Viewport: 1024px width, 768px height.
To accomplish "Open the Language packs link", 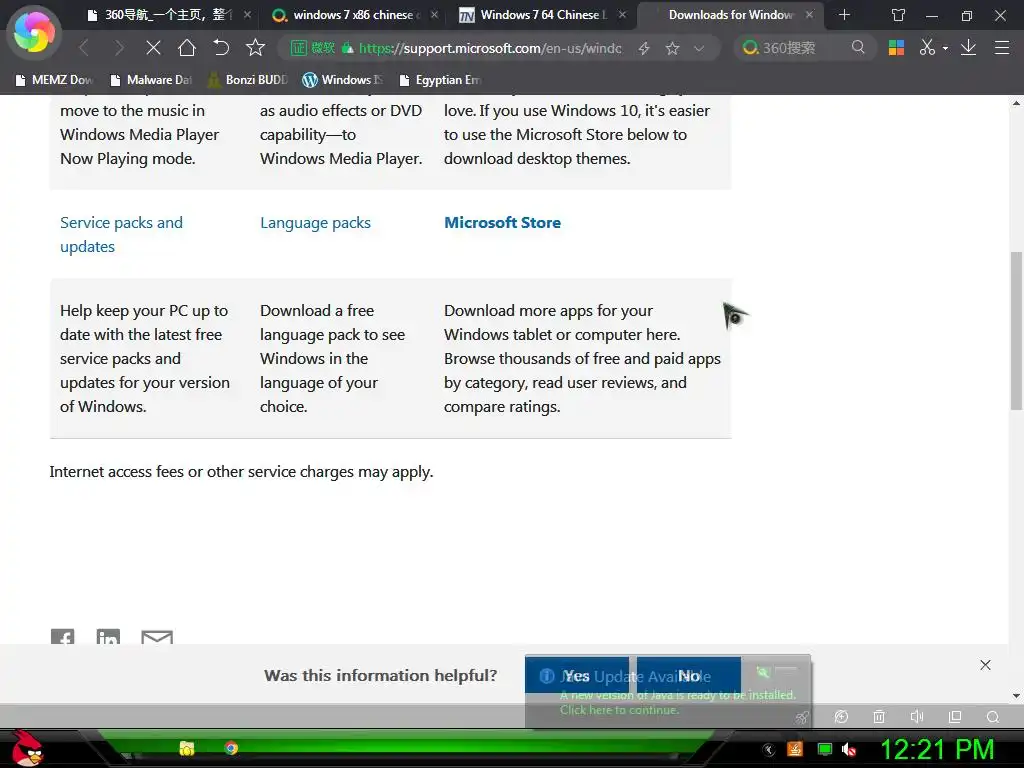I will pos(315,223).
